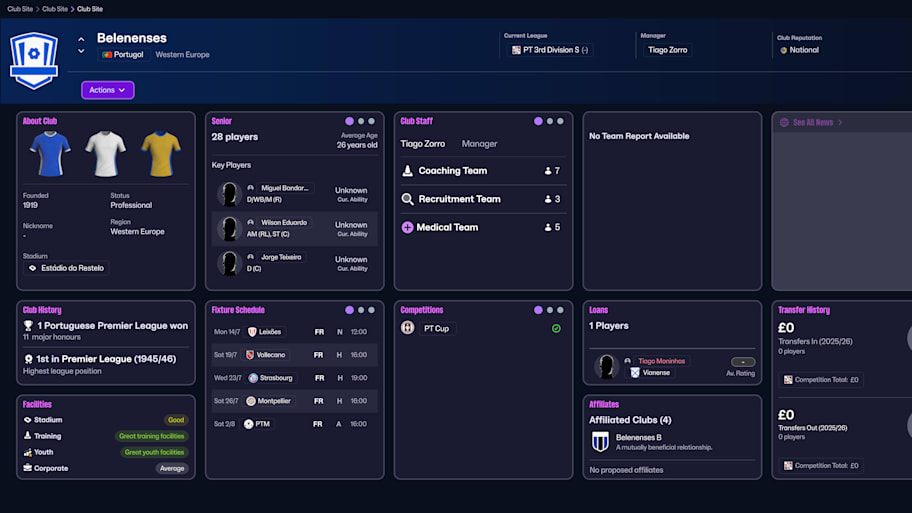Click green check icon next to PT Cup
The width and height of the screenshot is (912, 513).
pyautogui.click(x=556, y=329)
